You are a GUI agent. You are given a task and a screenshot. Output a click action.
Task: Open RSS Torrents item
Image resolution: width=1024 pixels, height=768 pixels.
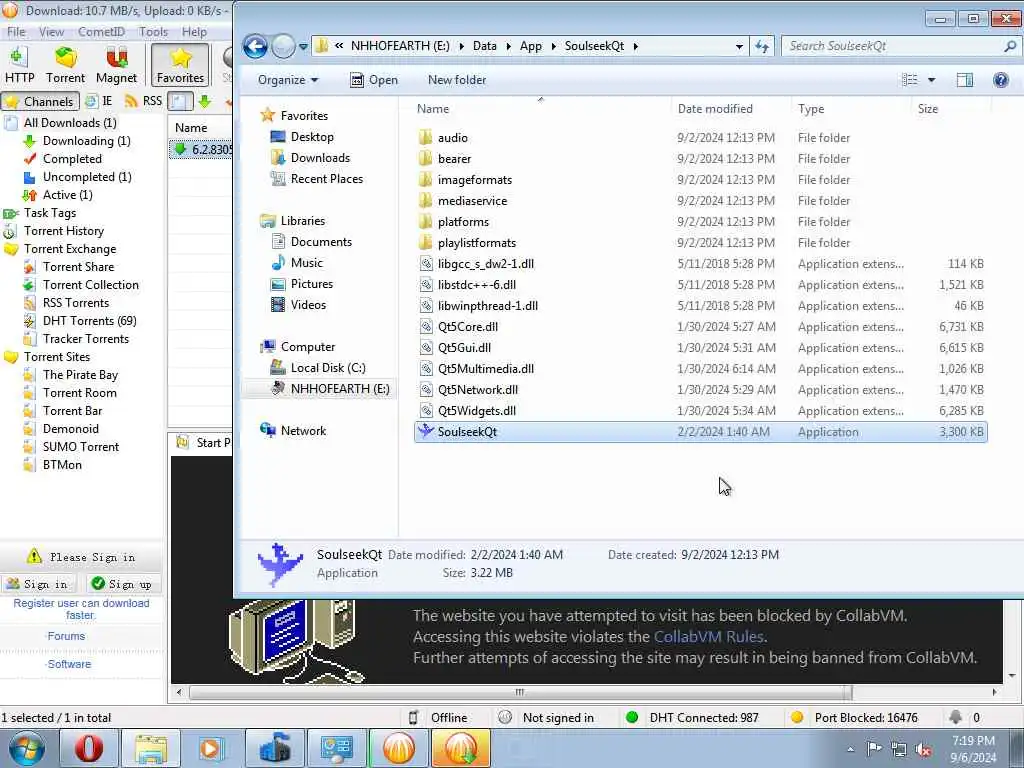(x=76, y=302)
